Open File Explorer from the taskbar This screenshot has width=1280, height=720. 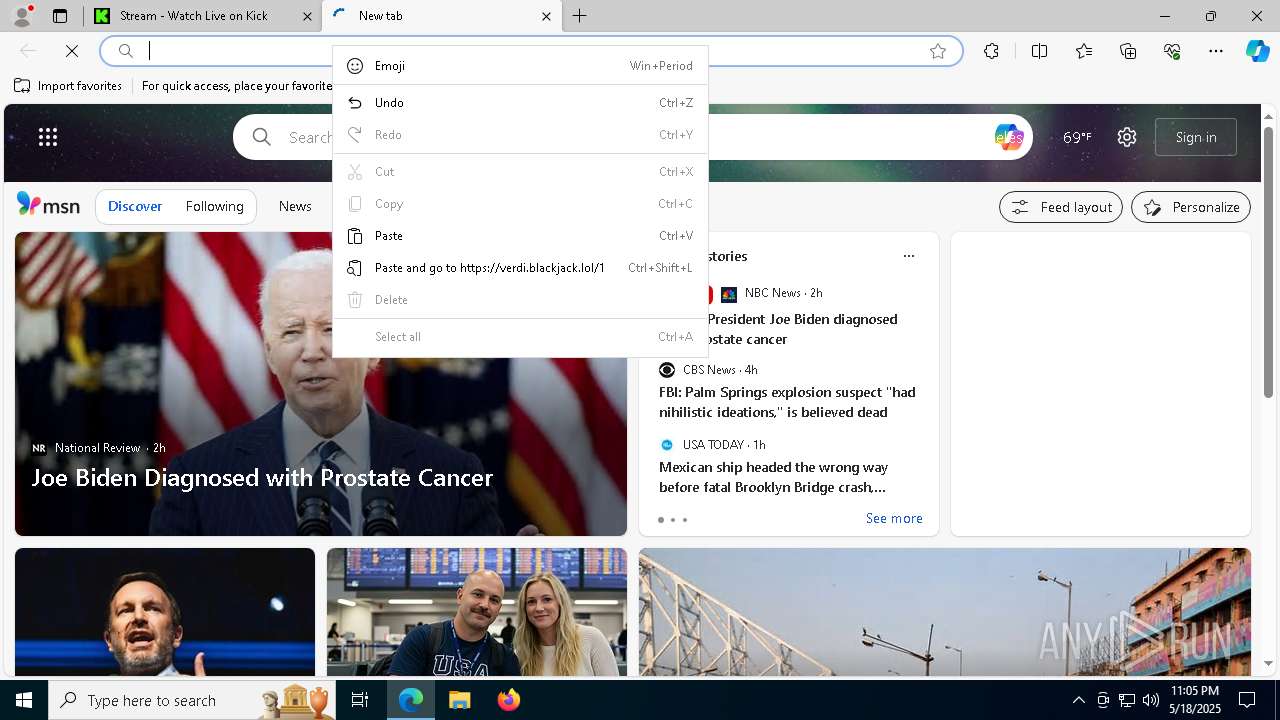point(459,700)
